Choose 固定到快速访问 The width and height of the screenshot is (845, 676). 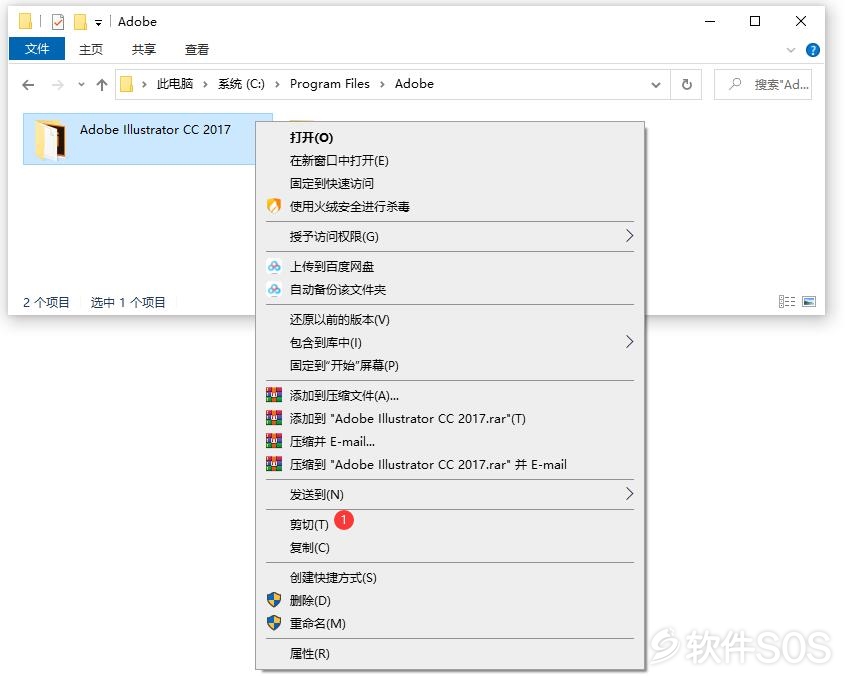(x=331, y=184)
